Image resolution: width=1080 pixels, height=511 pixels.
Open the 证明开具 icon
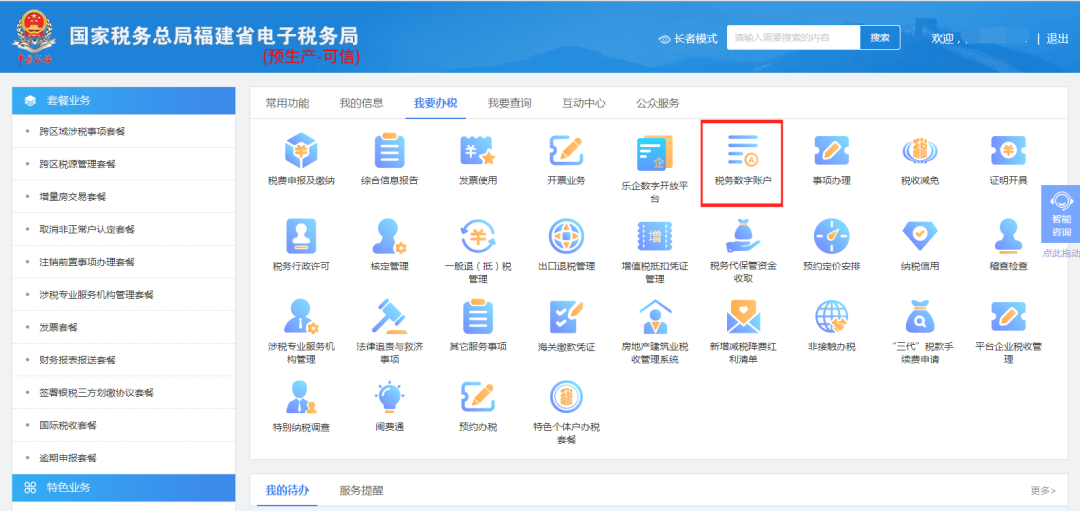pos(1008,151)
